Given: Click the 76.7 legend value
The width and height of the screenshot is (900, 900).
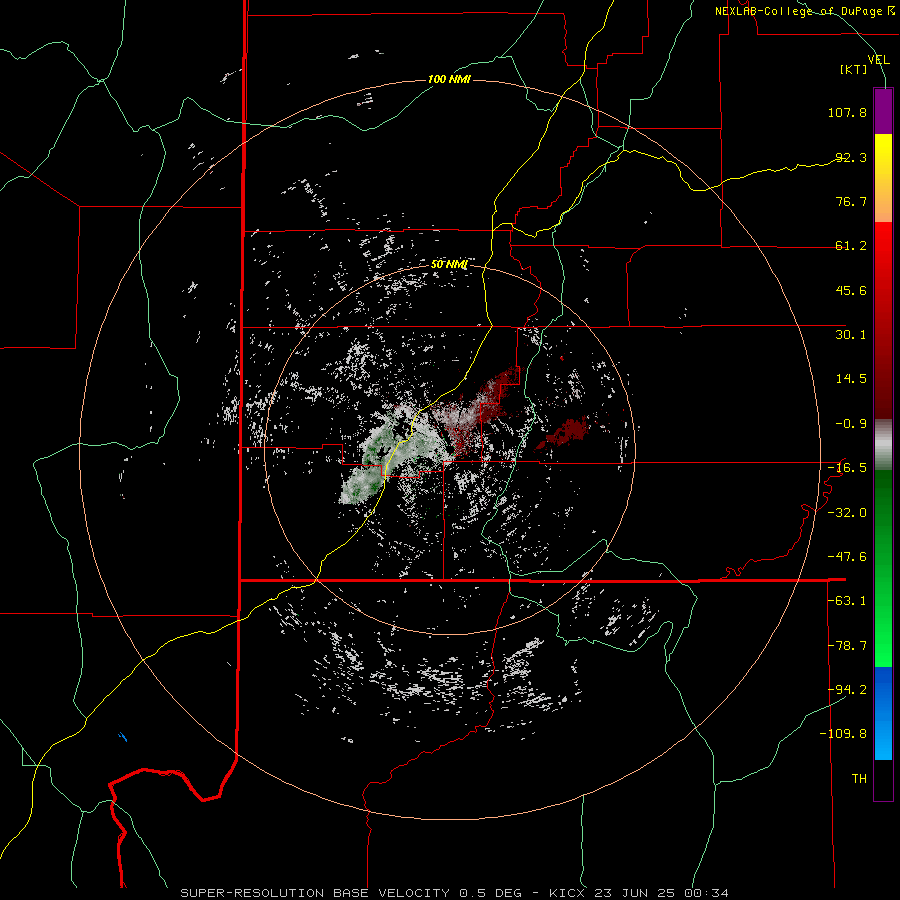Looking at the screenshot, I should pyautogui.click(x=851, y=201).
